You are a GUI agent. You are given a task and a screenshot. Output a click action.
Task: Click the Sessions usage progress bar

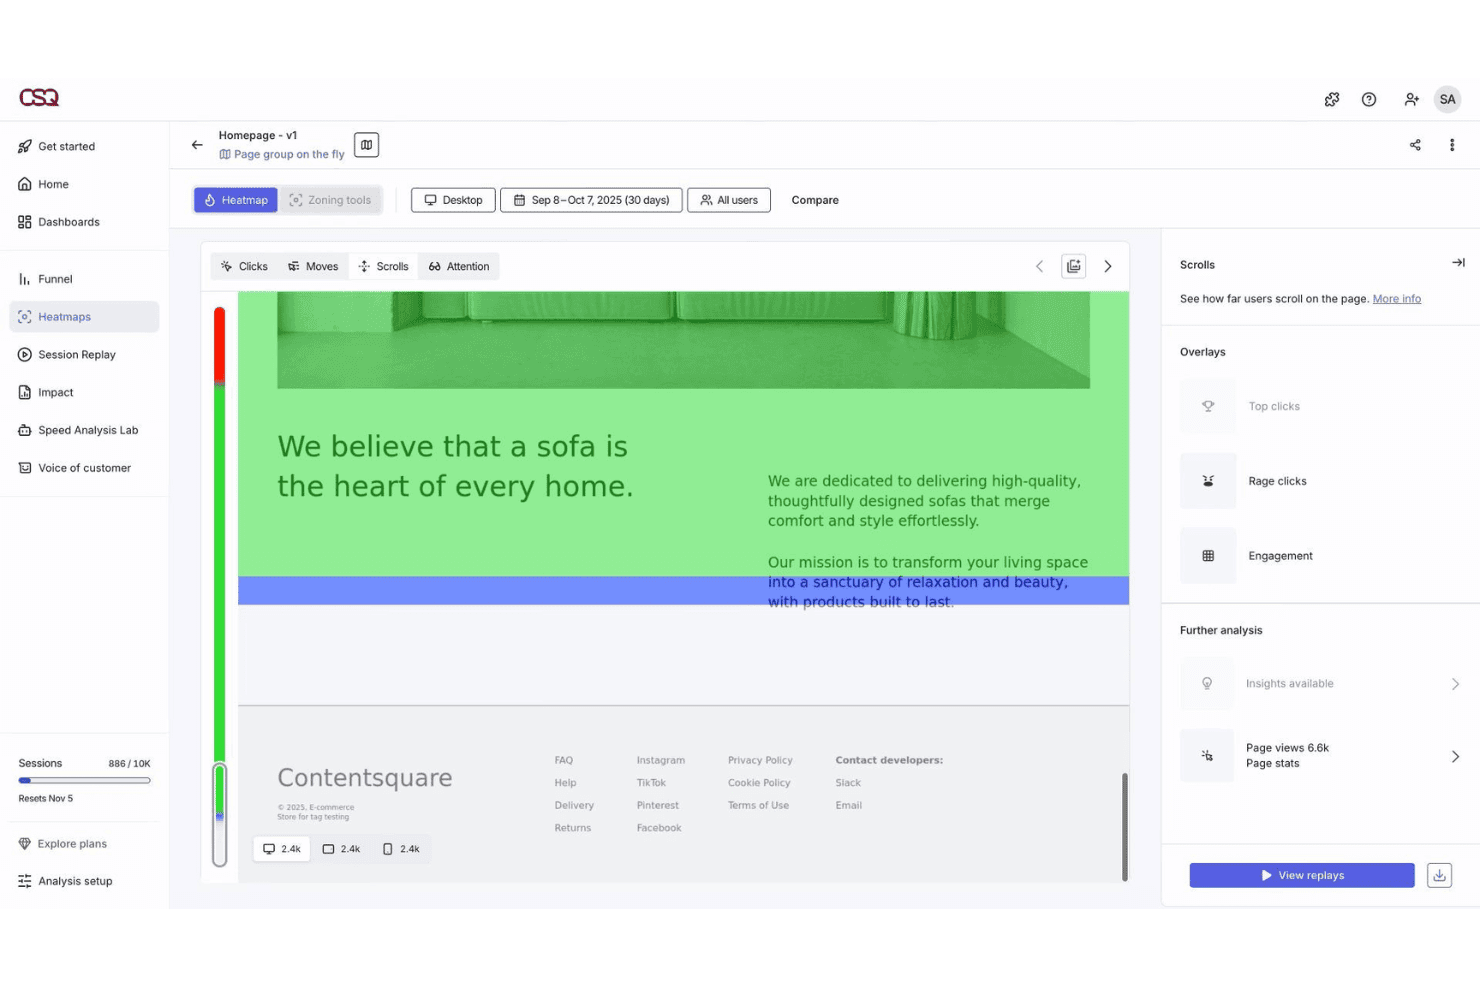pos(84,780)
